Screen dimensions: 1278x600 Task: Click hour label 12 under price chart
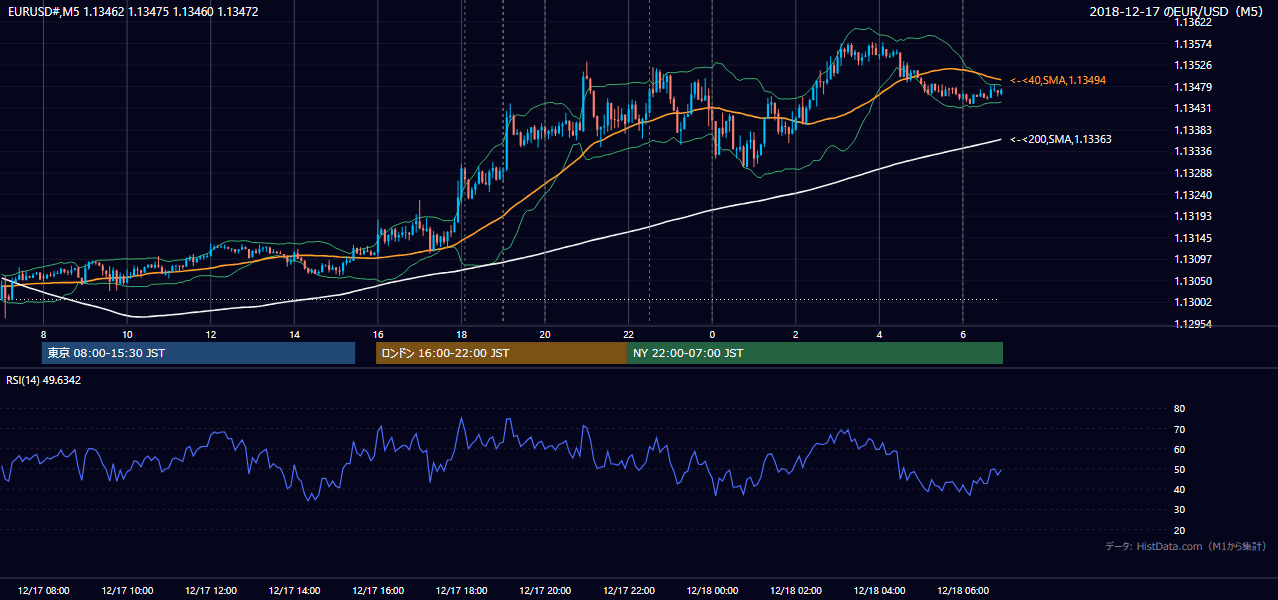(x=211, y=334)
